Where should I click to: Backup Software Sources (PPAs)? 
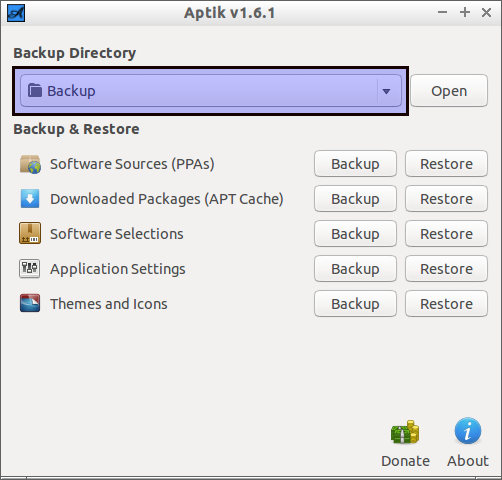(x=355, y=164)
